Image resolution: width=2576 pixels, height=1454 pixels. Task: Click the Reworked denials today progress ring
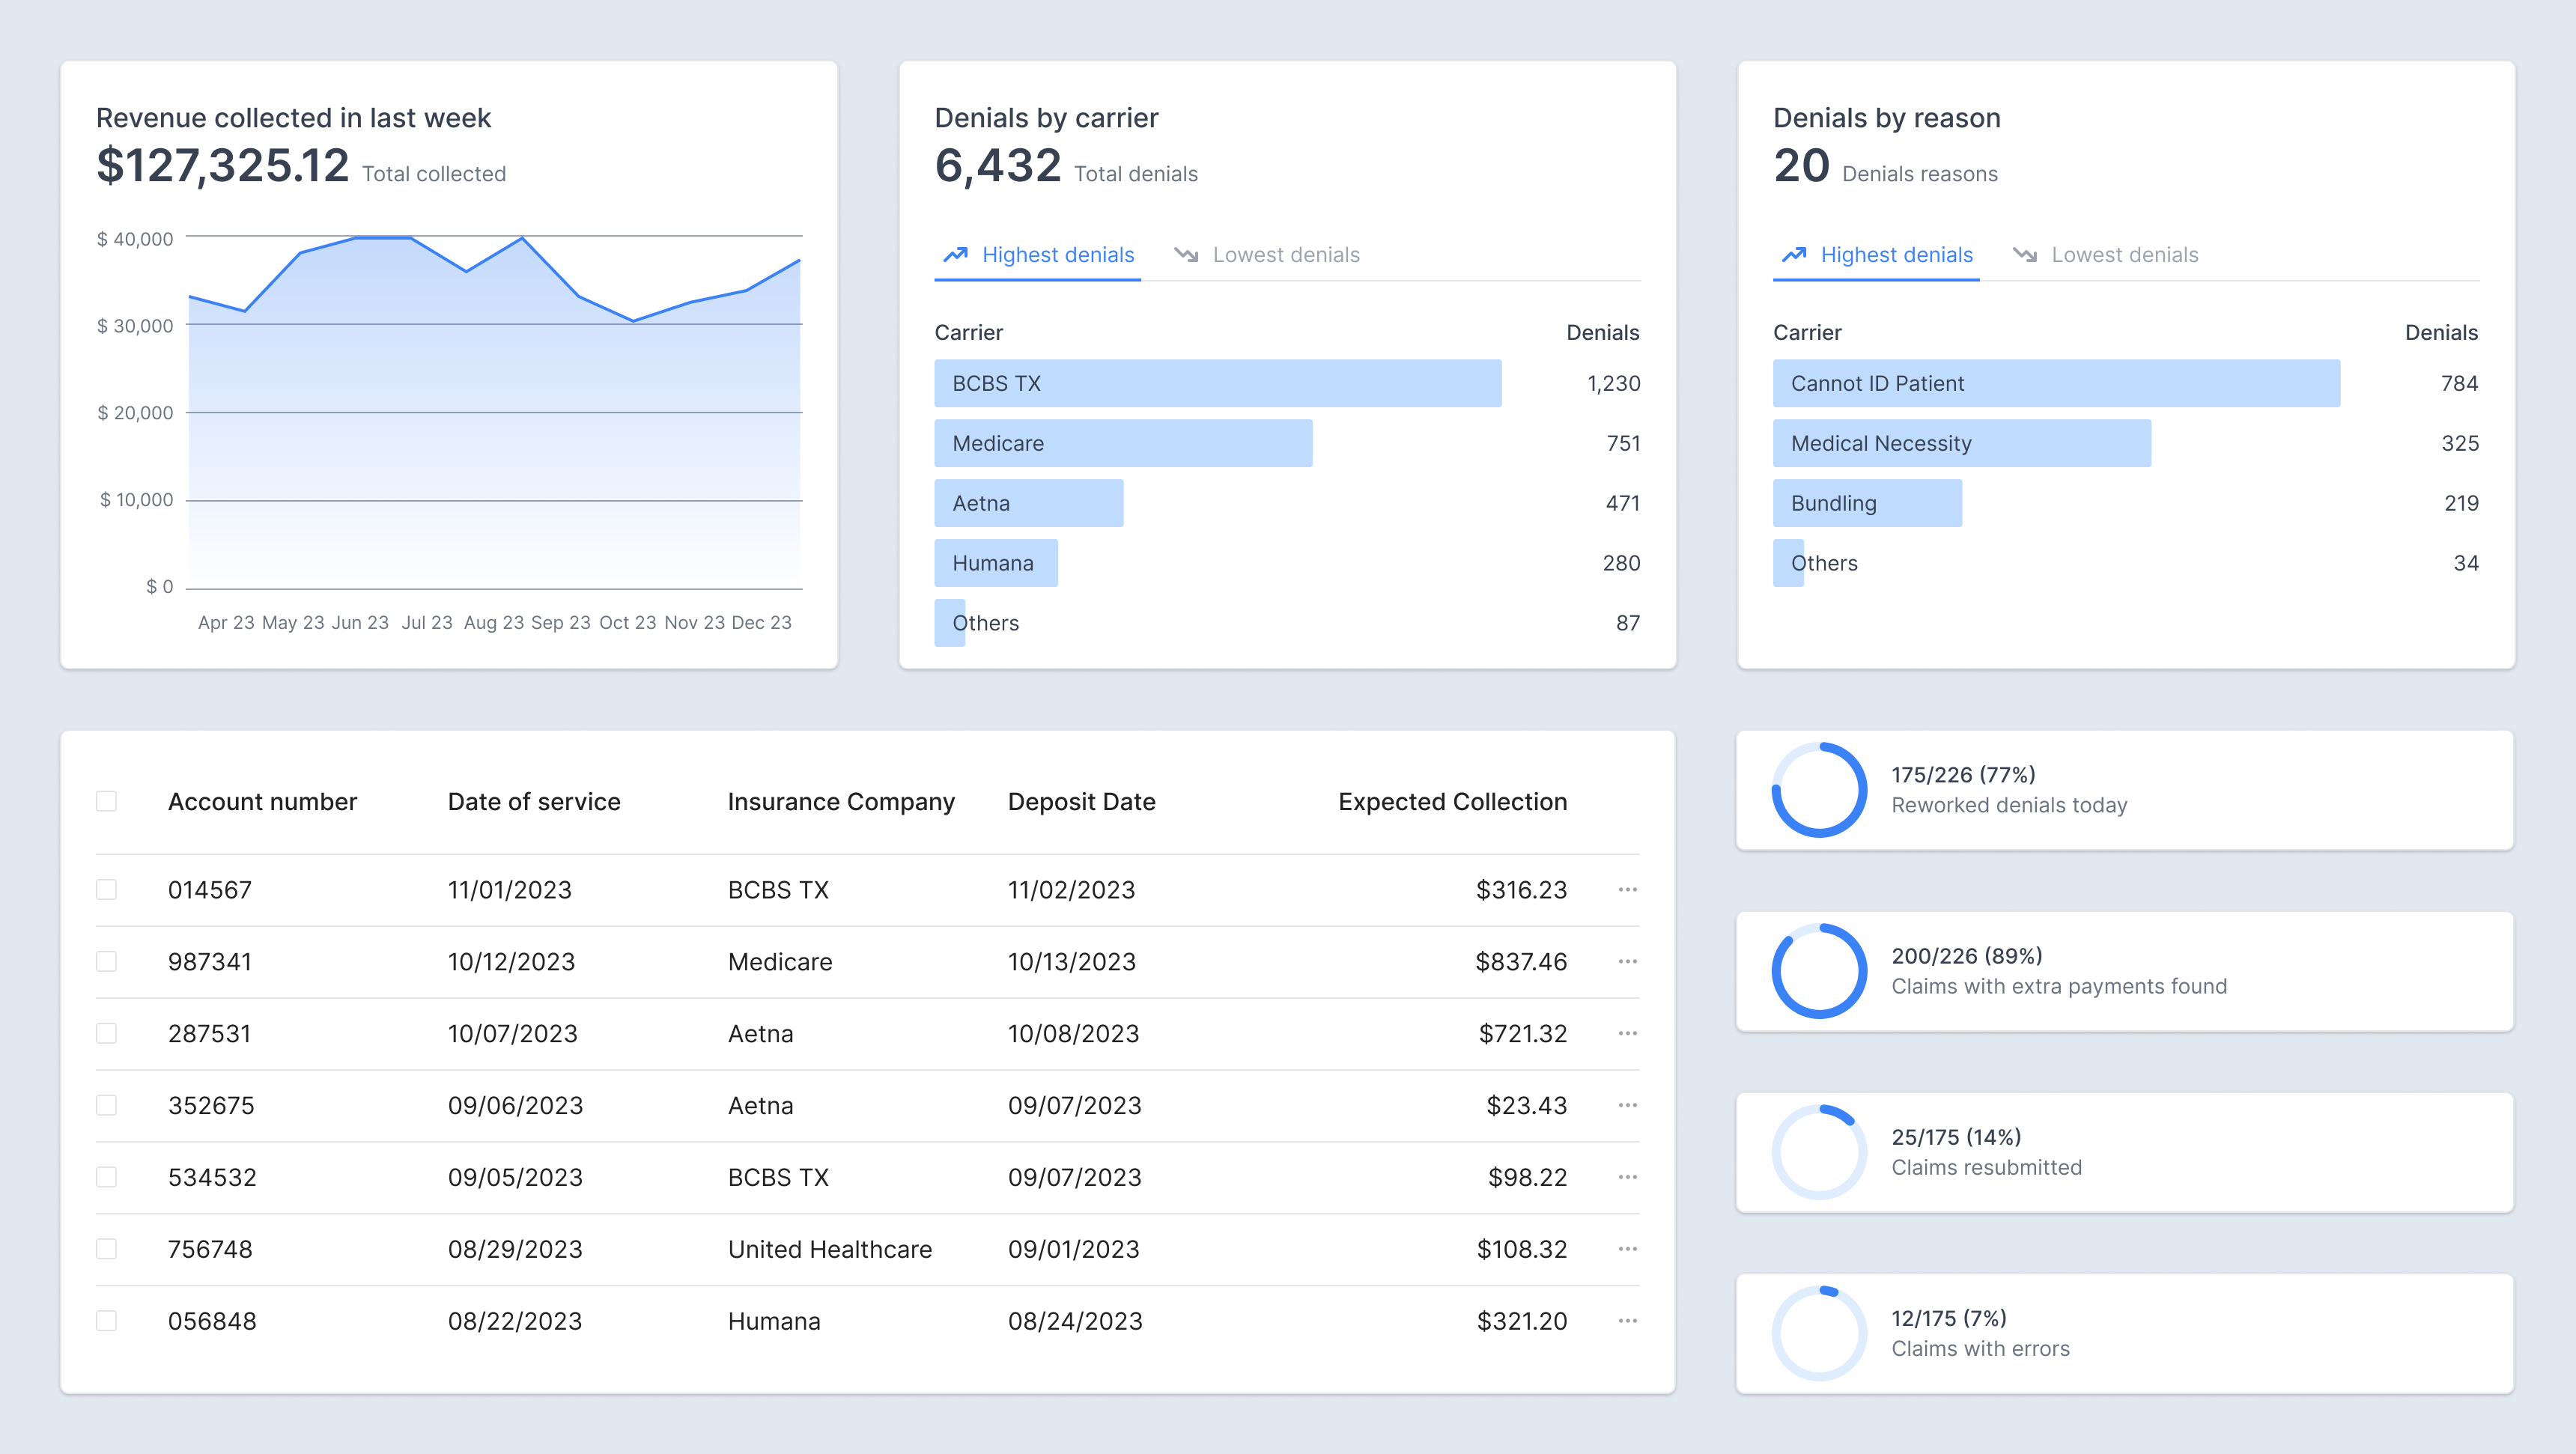click(1819, 790)
